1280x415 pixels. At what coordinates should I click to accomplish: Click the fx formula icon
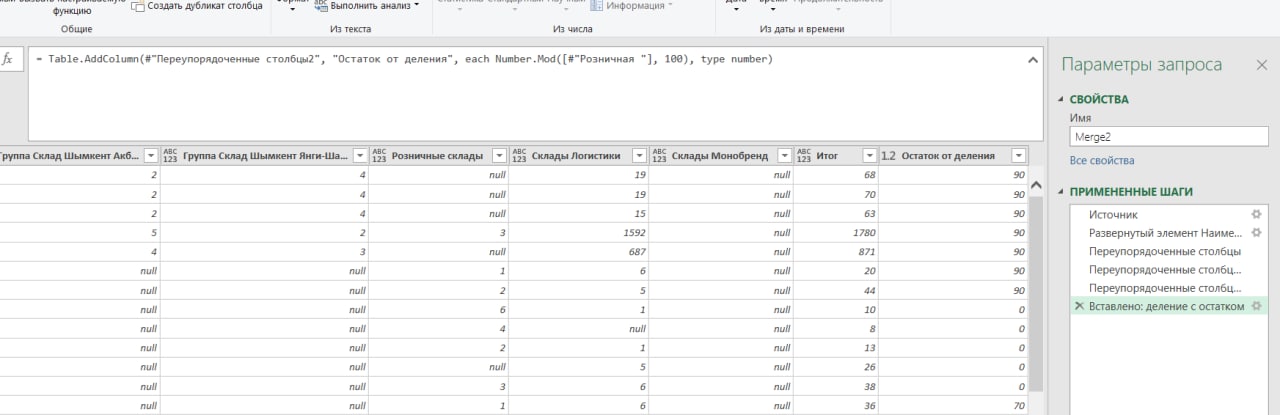[x=8, y=59]
